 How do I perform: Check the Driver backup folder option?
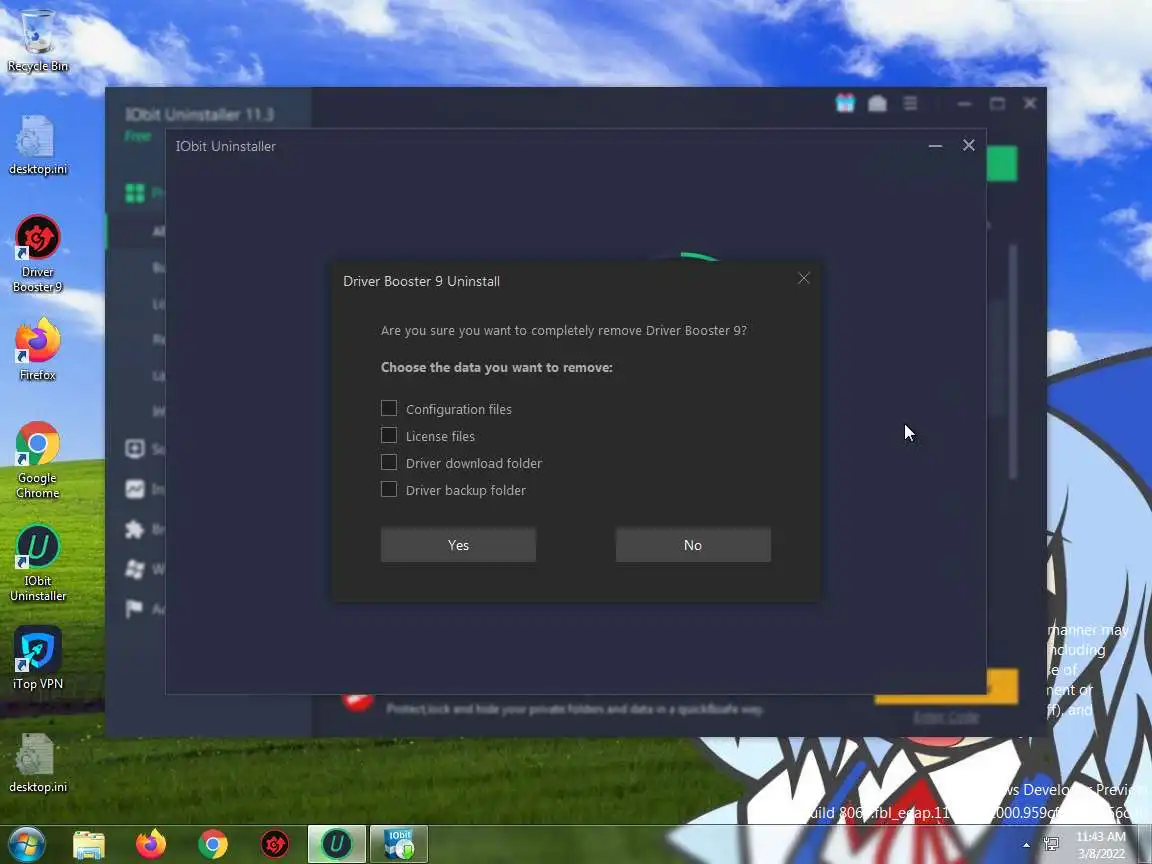pos(389,489)
